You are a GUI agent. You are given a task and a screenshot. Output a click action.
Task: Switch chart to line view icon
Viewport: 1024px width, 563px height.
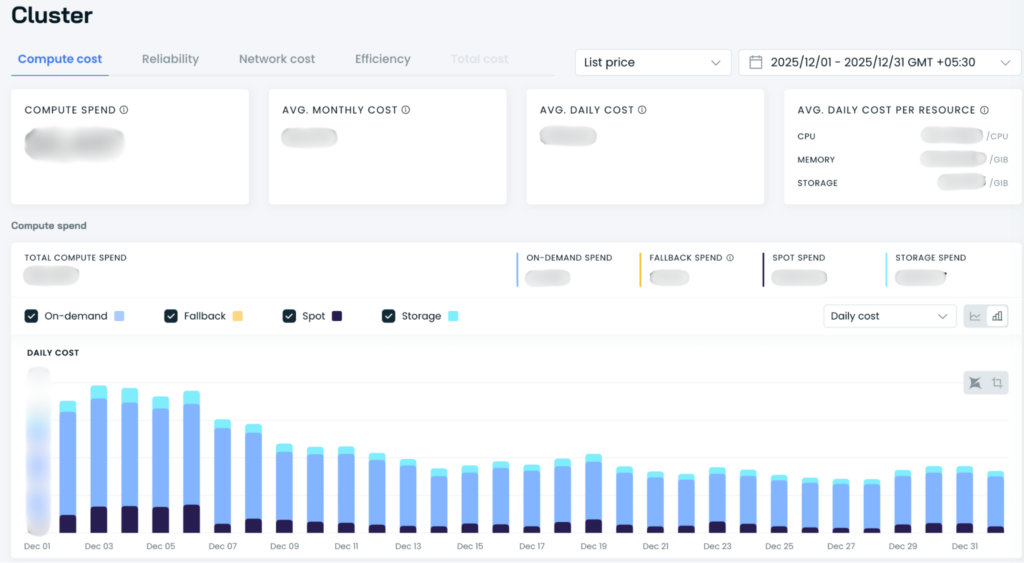pos(975,316)
